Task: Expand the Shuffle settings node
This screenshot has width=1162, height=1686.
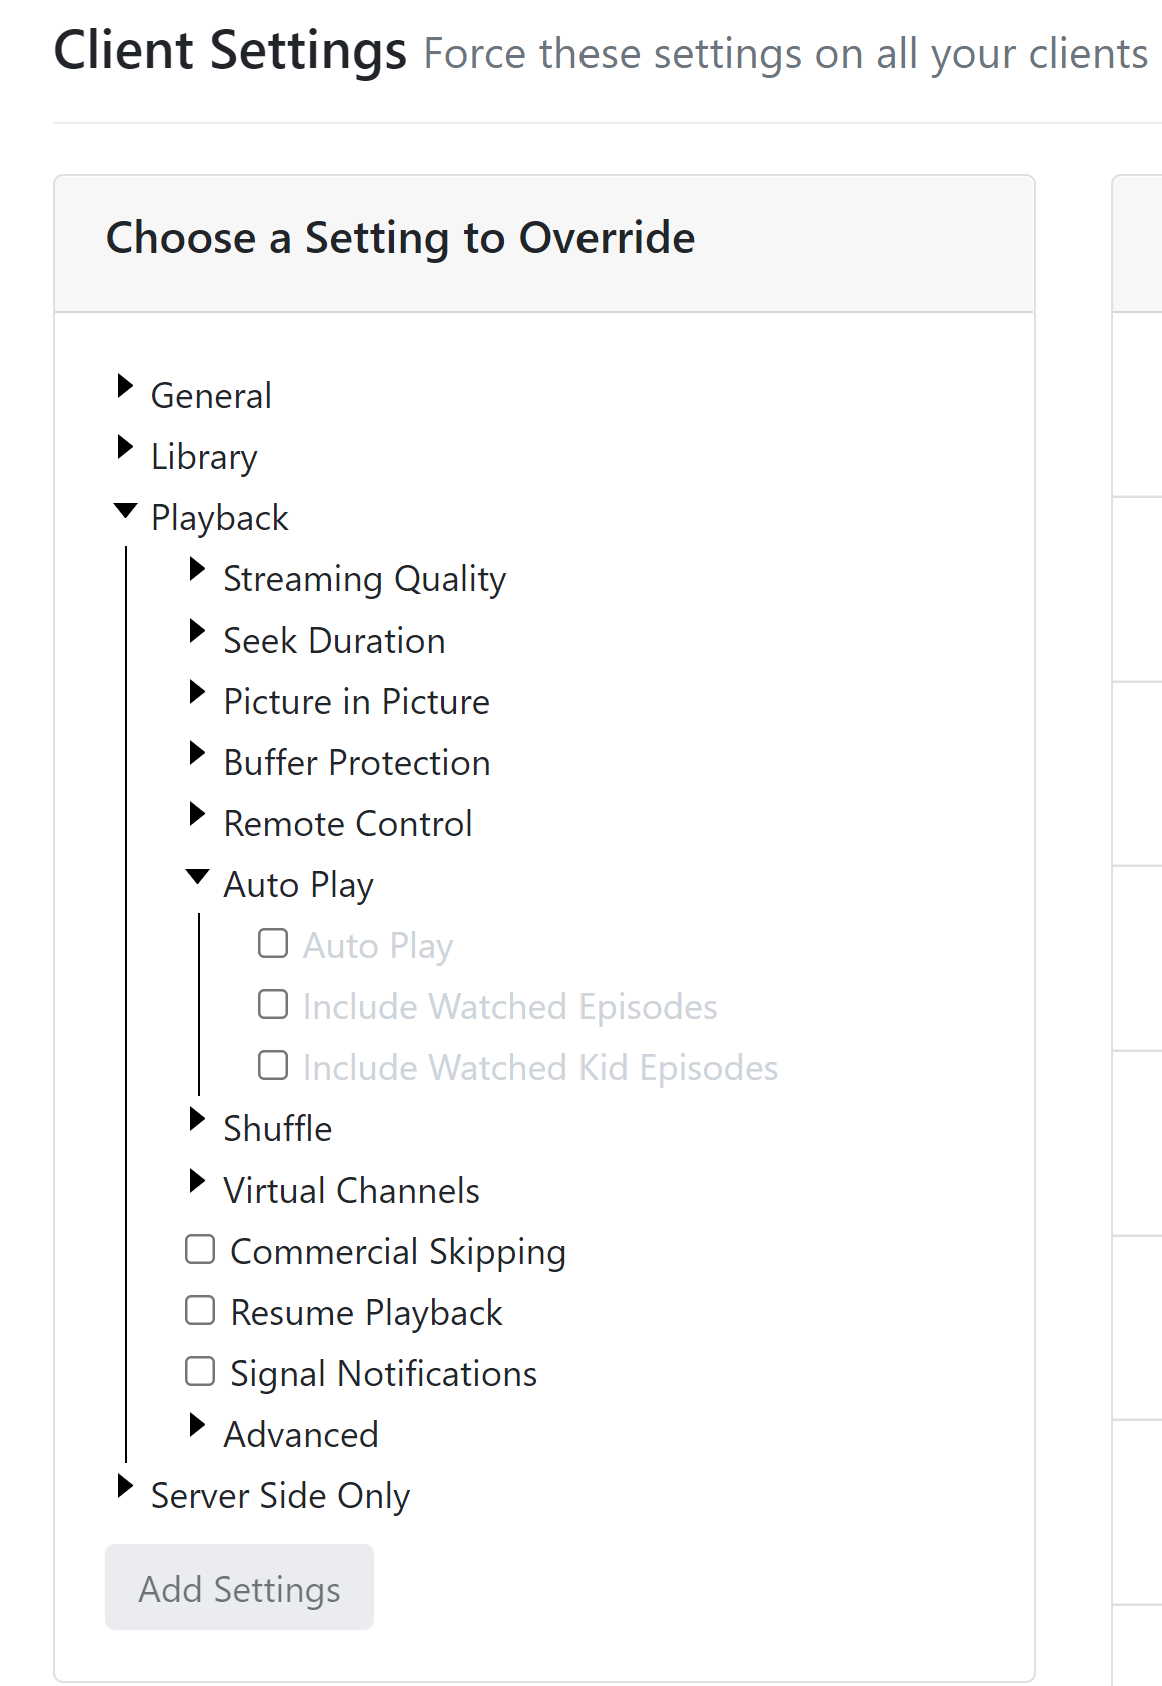Action: tap(197, 1119)
